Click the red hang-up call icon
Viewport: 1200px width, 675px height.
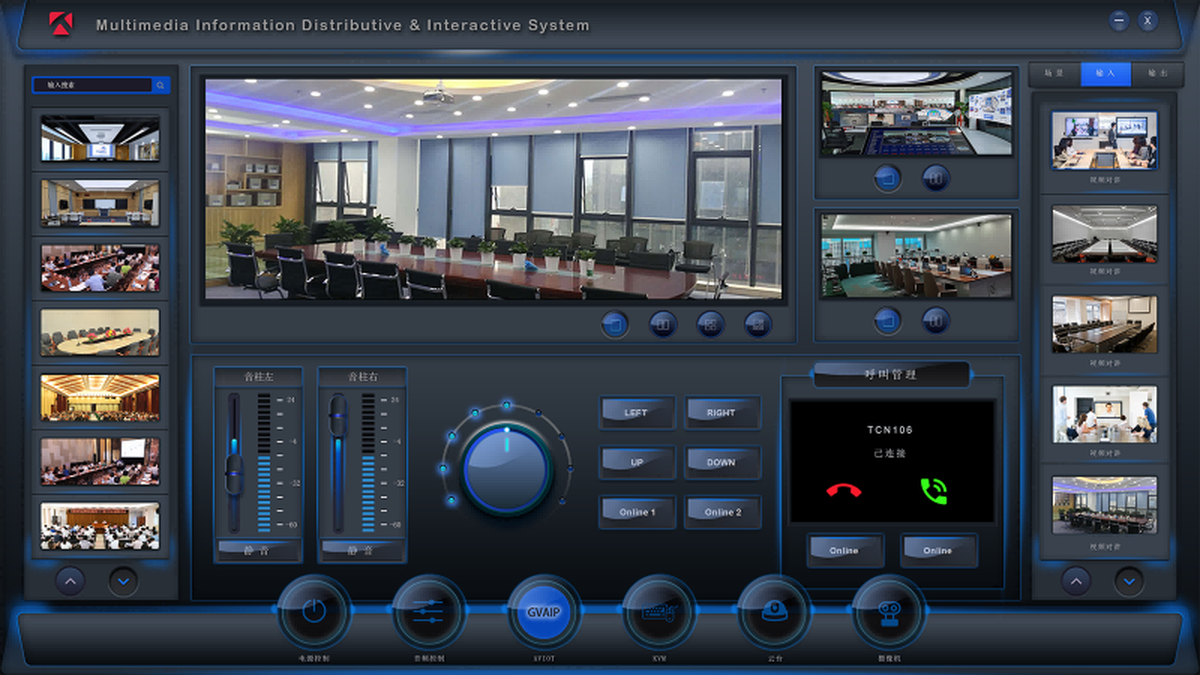tap(845, 490)
